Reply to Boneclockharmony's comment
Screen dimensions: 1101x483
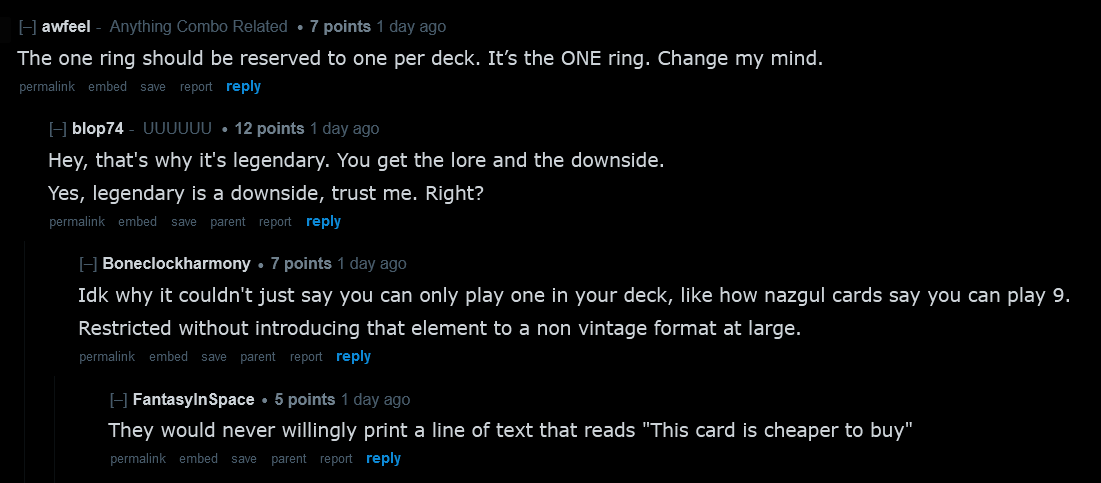pyautogui.click(x=353, y=357)
